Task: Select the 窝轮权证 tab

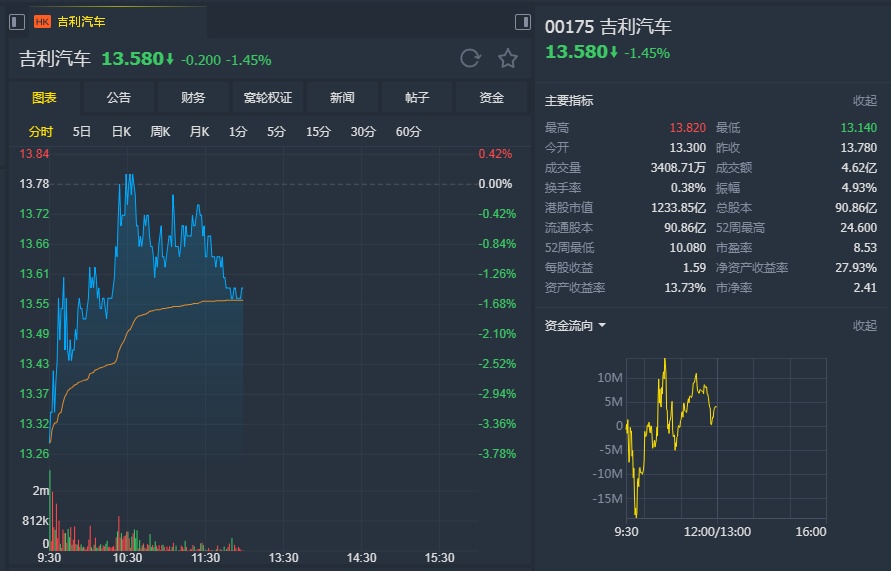Action: 268,97
